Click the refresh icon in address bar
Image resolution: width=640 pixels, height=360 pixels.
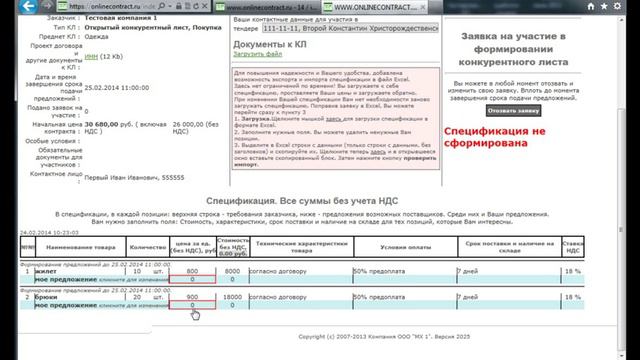(x=196, y=6)
